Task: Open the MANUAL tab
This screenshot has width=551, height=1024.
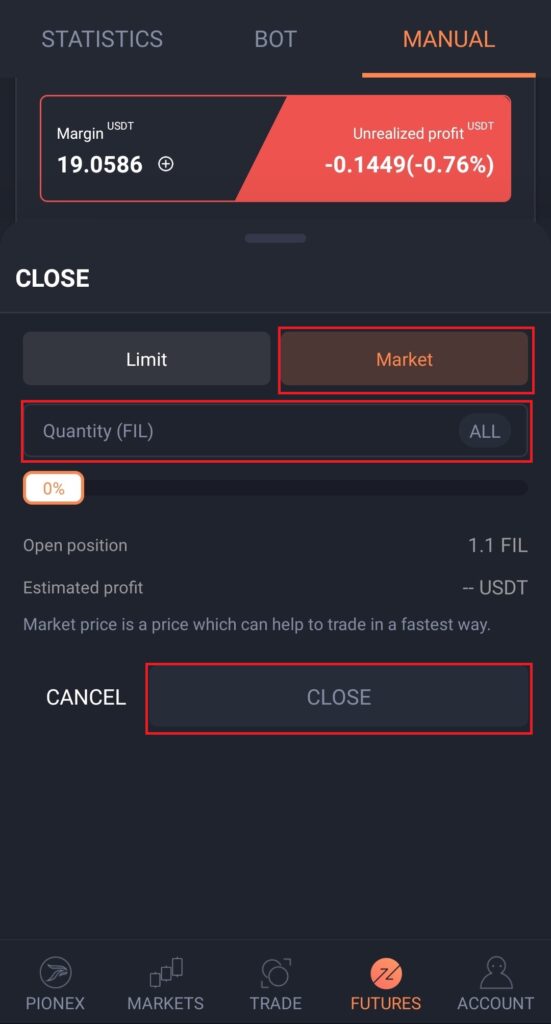Action: click(449, 39)
